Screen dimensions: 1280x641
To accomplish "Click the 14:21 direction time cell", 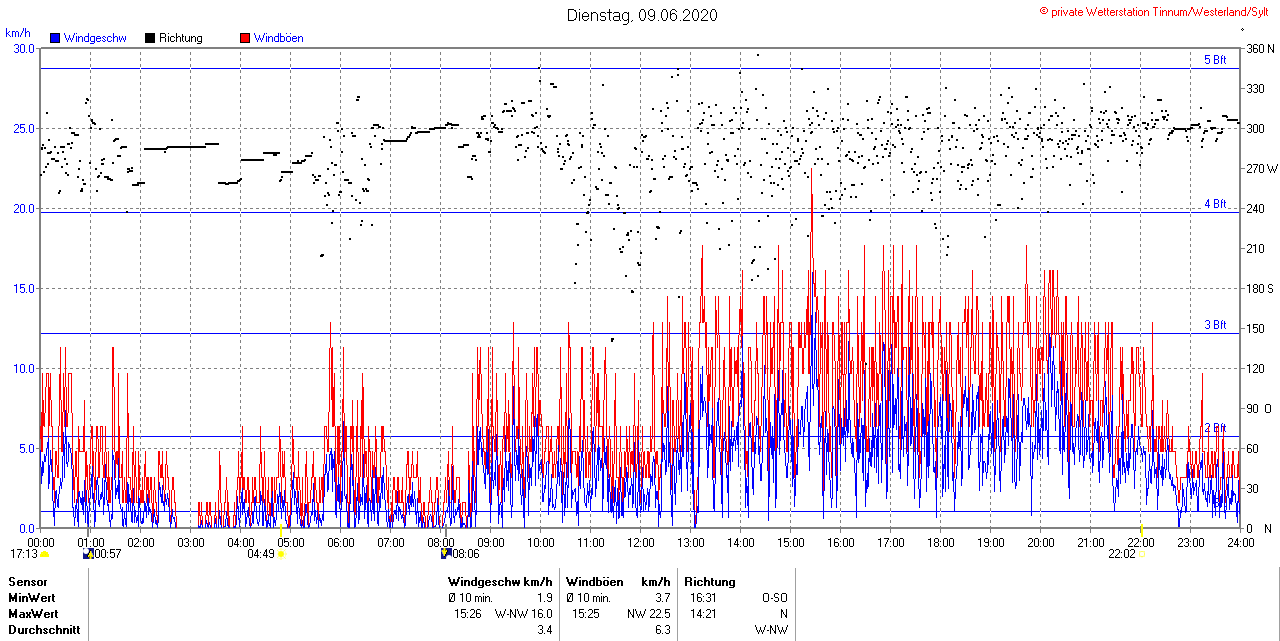I will coord(704,613).
